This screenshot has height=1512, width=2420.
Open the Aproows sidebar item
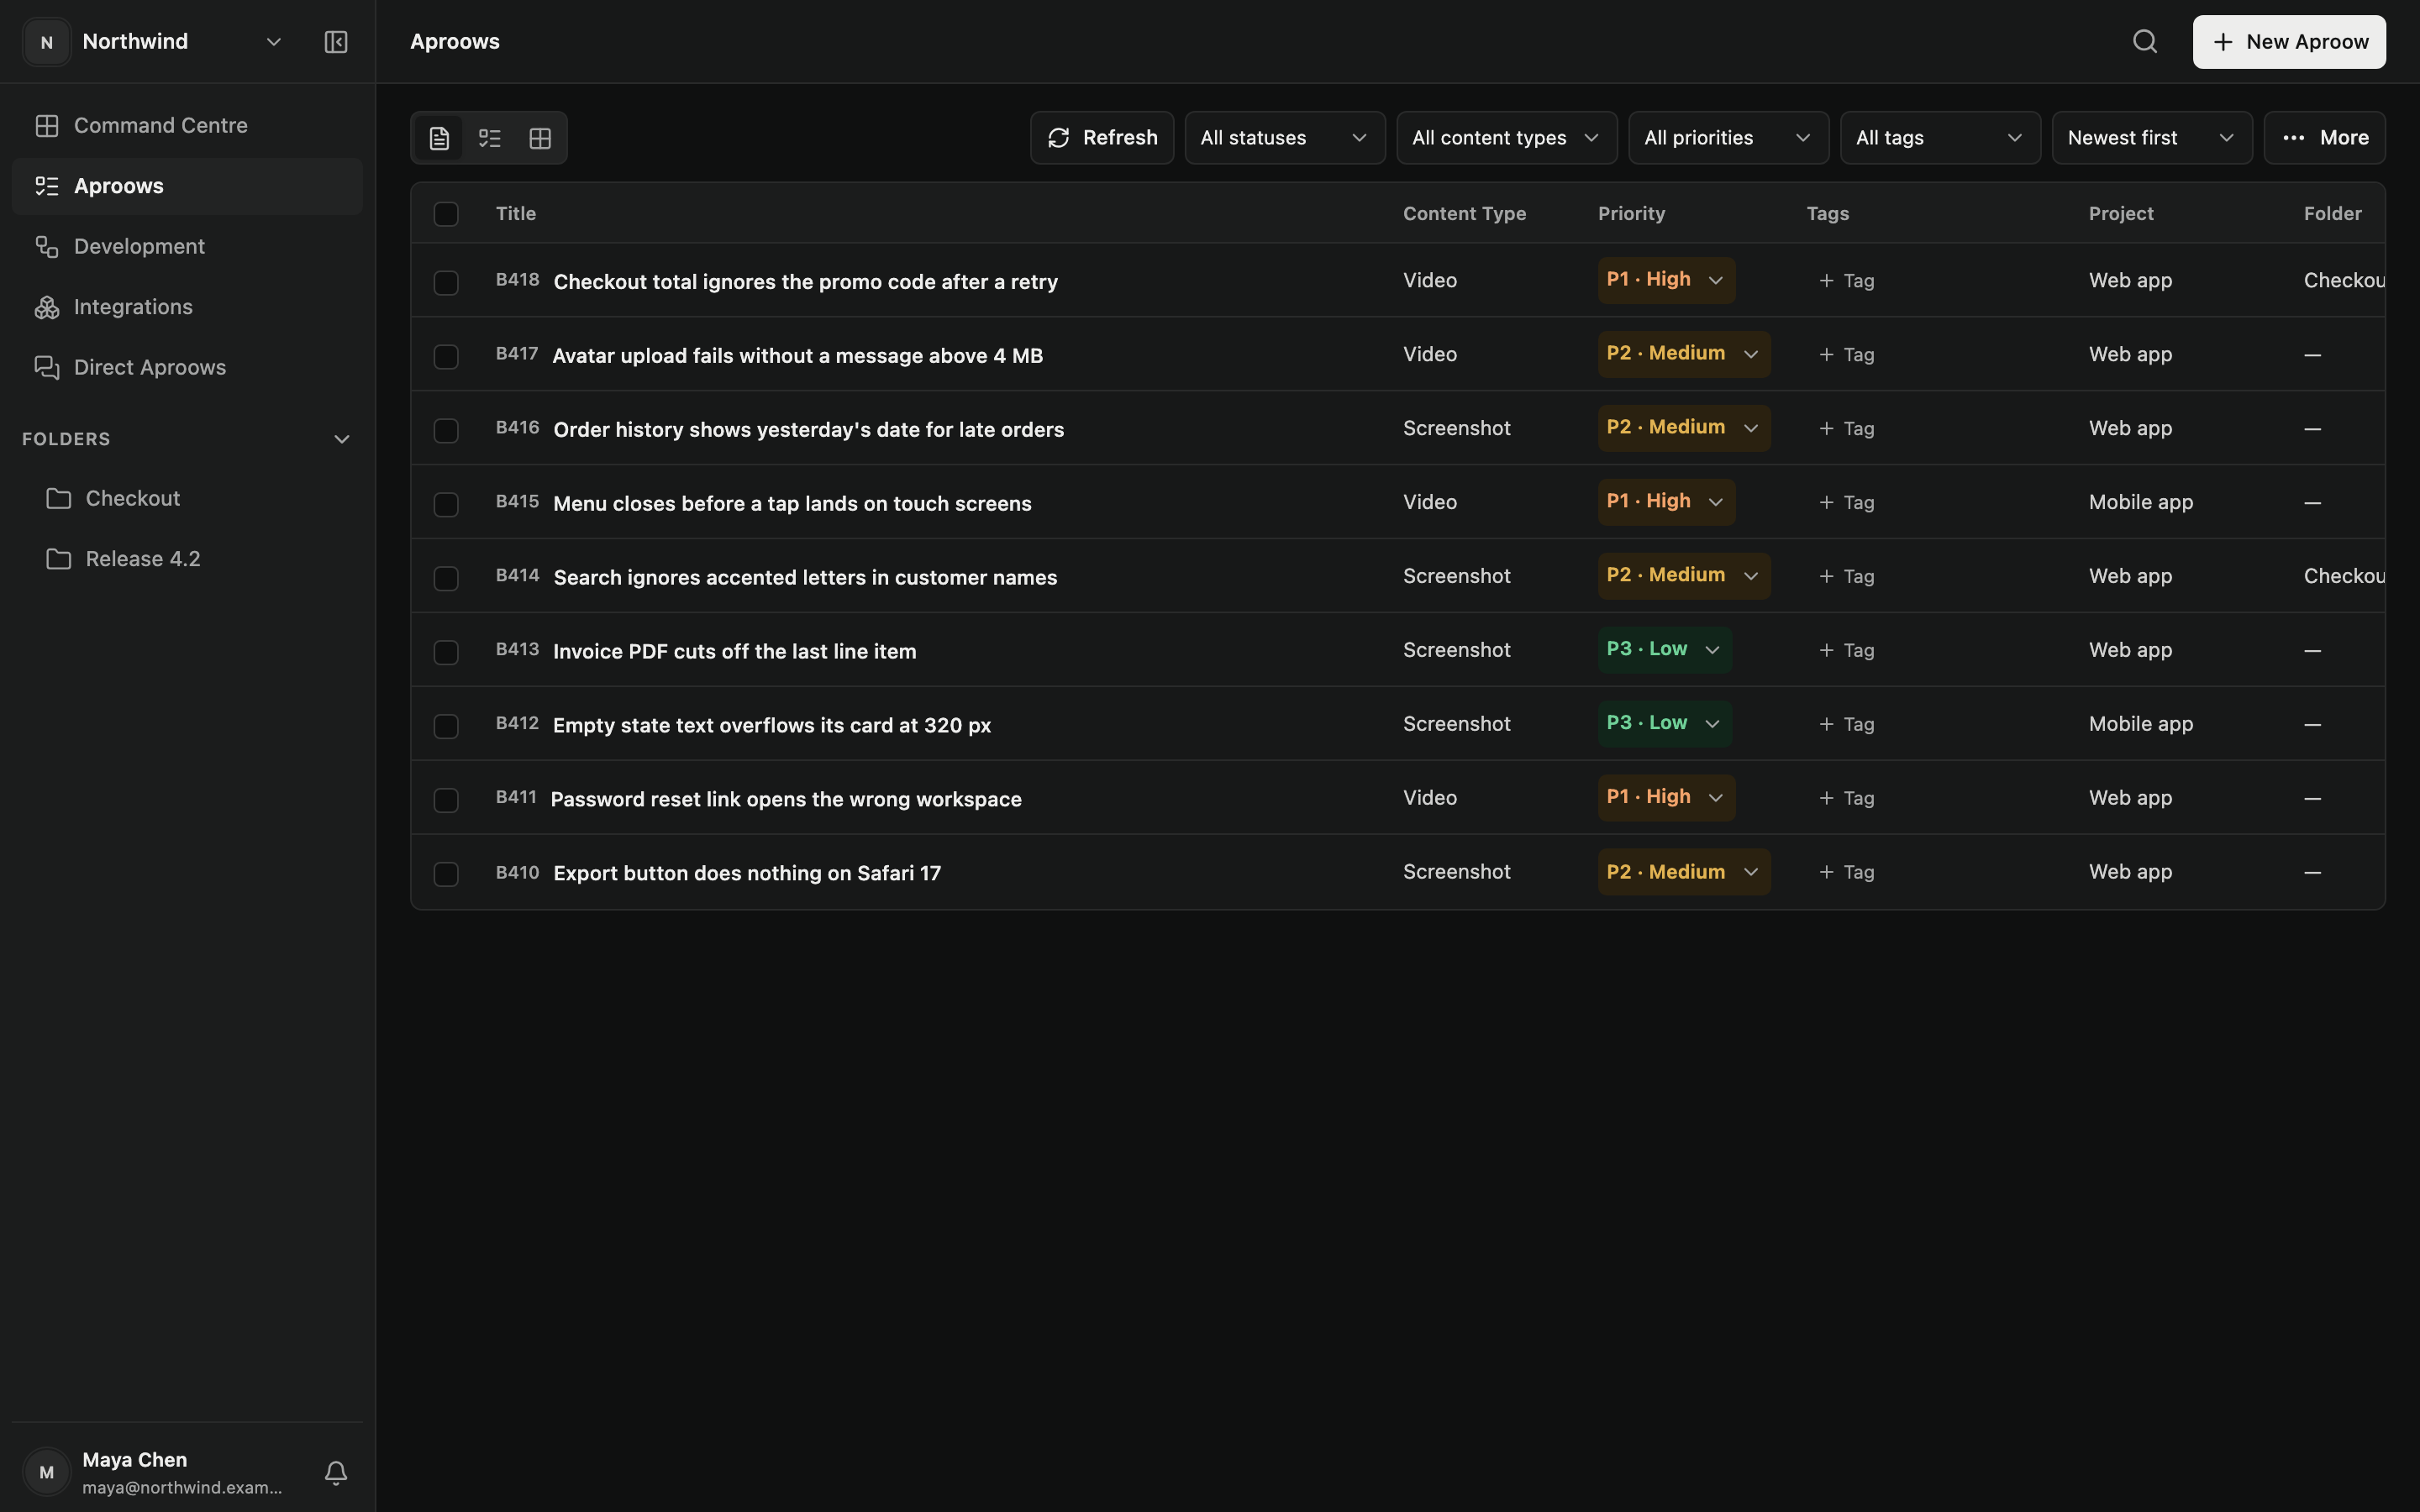(187, 186)
